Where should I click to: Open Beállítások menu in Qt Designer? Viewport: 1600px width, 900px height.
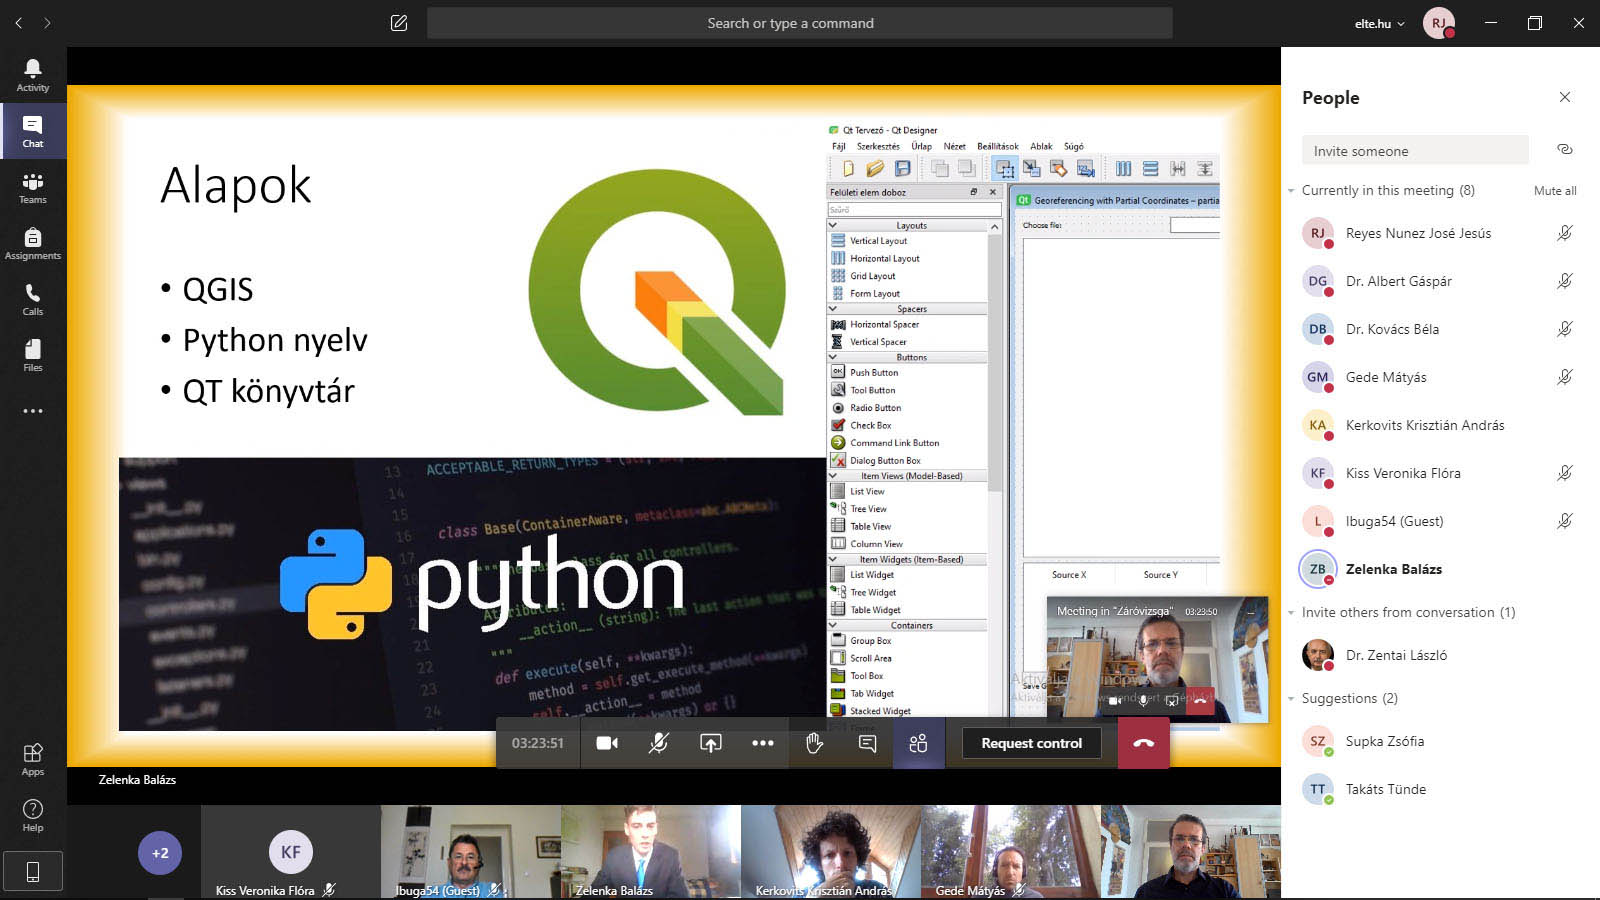coord(997,146)
